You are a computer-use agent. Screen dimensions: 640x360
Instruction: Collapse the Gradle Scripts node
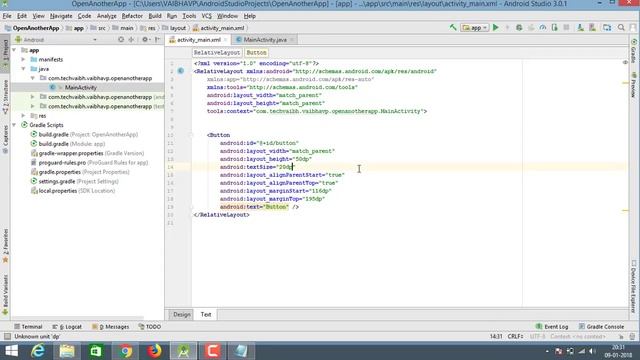pos(14,125)
